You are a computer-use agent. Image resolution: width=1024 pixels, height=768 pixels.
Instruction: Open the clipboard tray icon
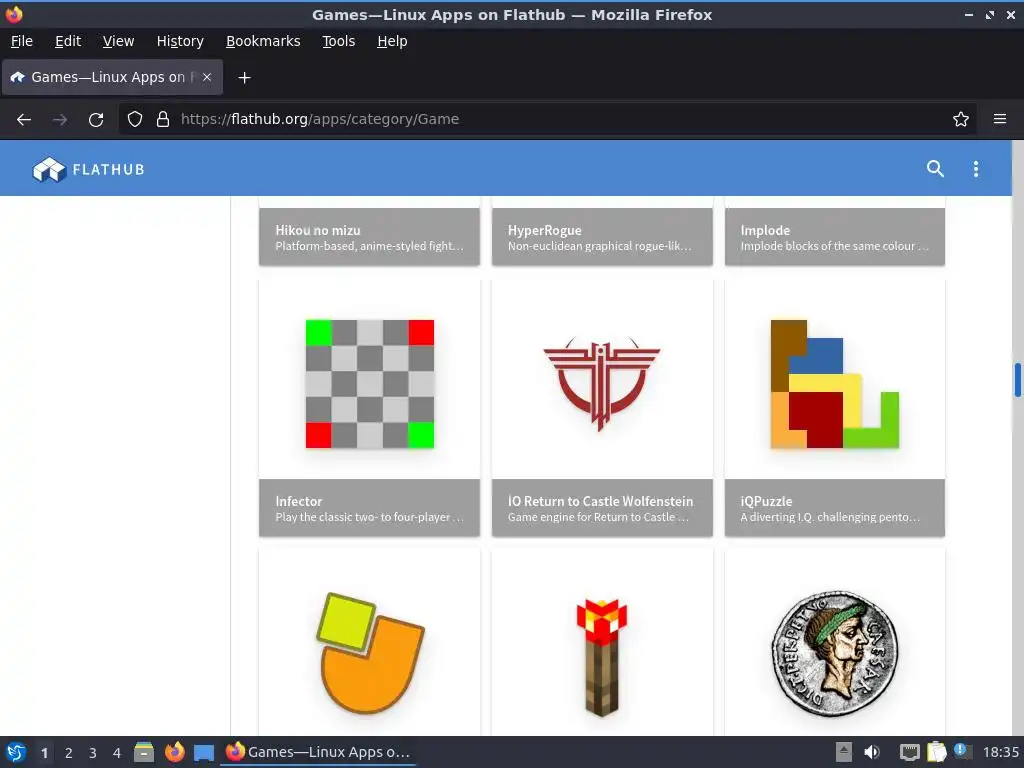click(x=936, y=752)
